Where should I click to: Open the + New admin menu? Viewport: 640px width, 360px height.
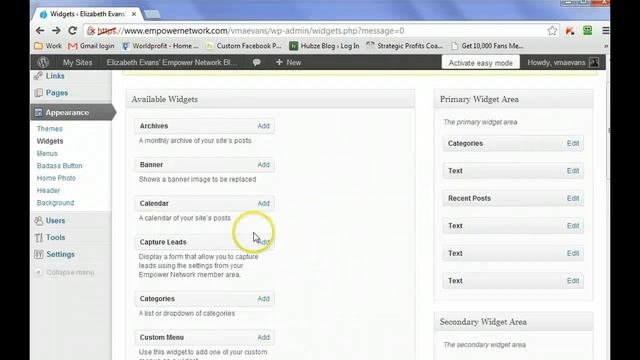288,62
